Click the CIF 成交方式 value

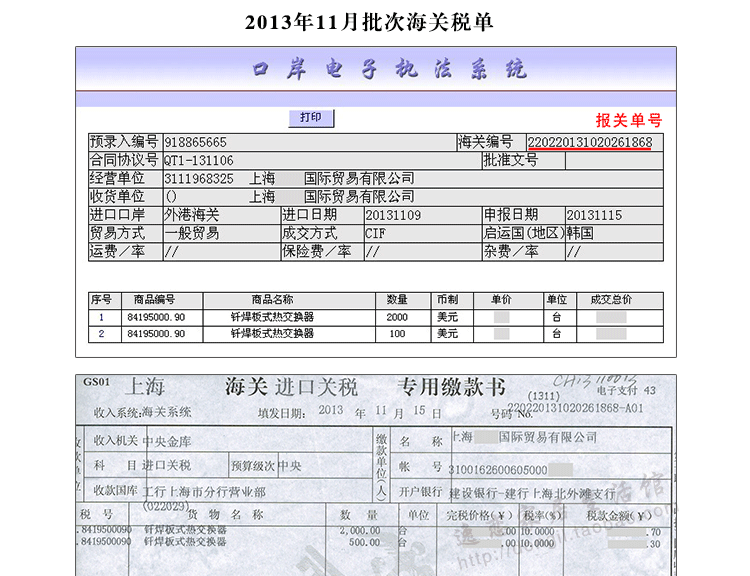click(x=375, y=233)
